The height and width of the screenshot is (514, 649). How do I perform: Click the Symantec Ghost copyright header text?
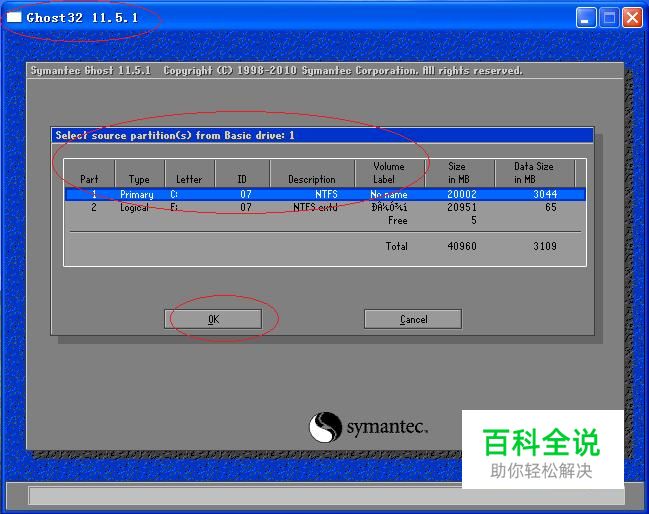(x=276, y=71)
